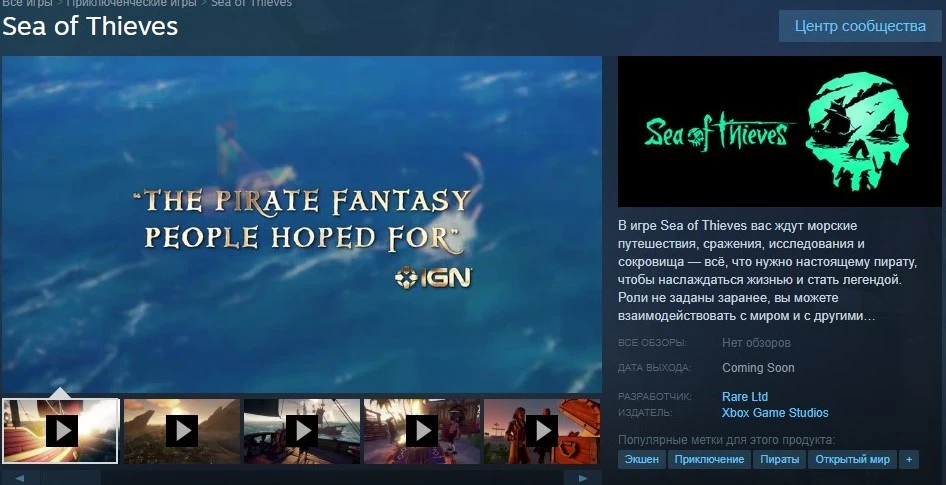Click the Sea of Thieves page title
The height and width of the screenshot is (485, 946).
(x=90, y=26)
